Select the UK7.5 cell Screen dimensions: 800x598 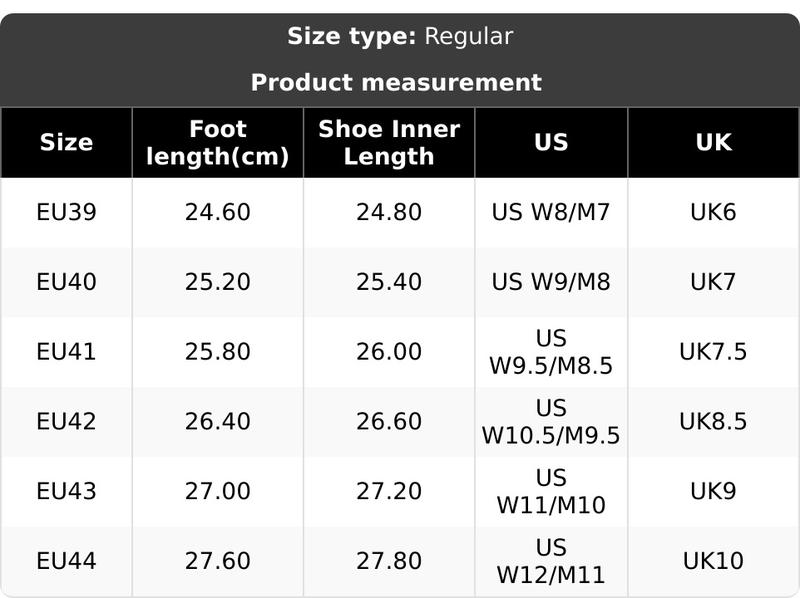[x=713, y=352]
